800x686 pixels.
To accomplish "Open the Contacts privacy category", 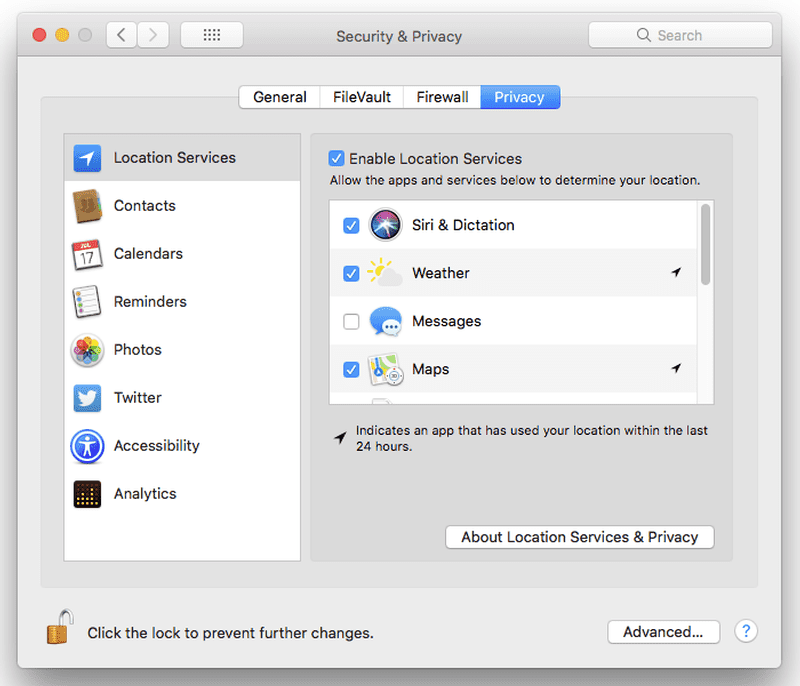I will (144, 206).
